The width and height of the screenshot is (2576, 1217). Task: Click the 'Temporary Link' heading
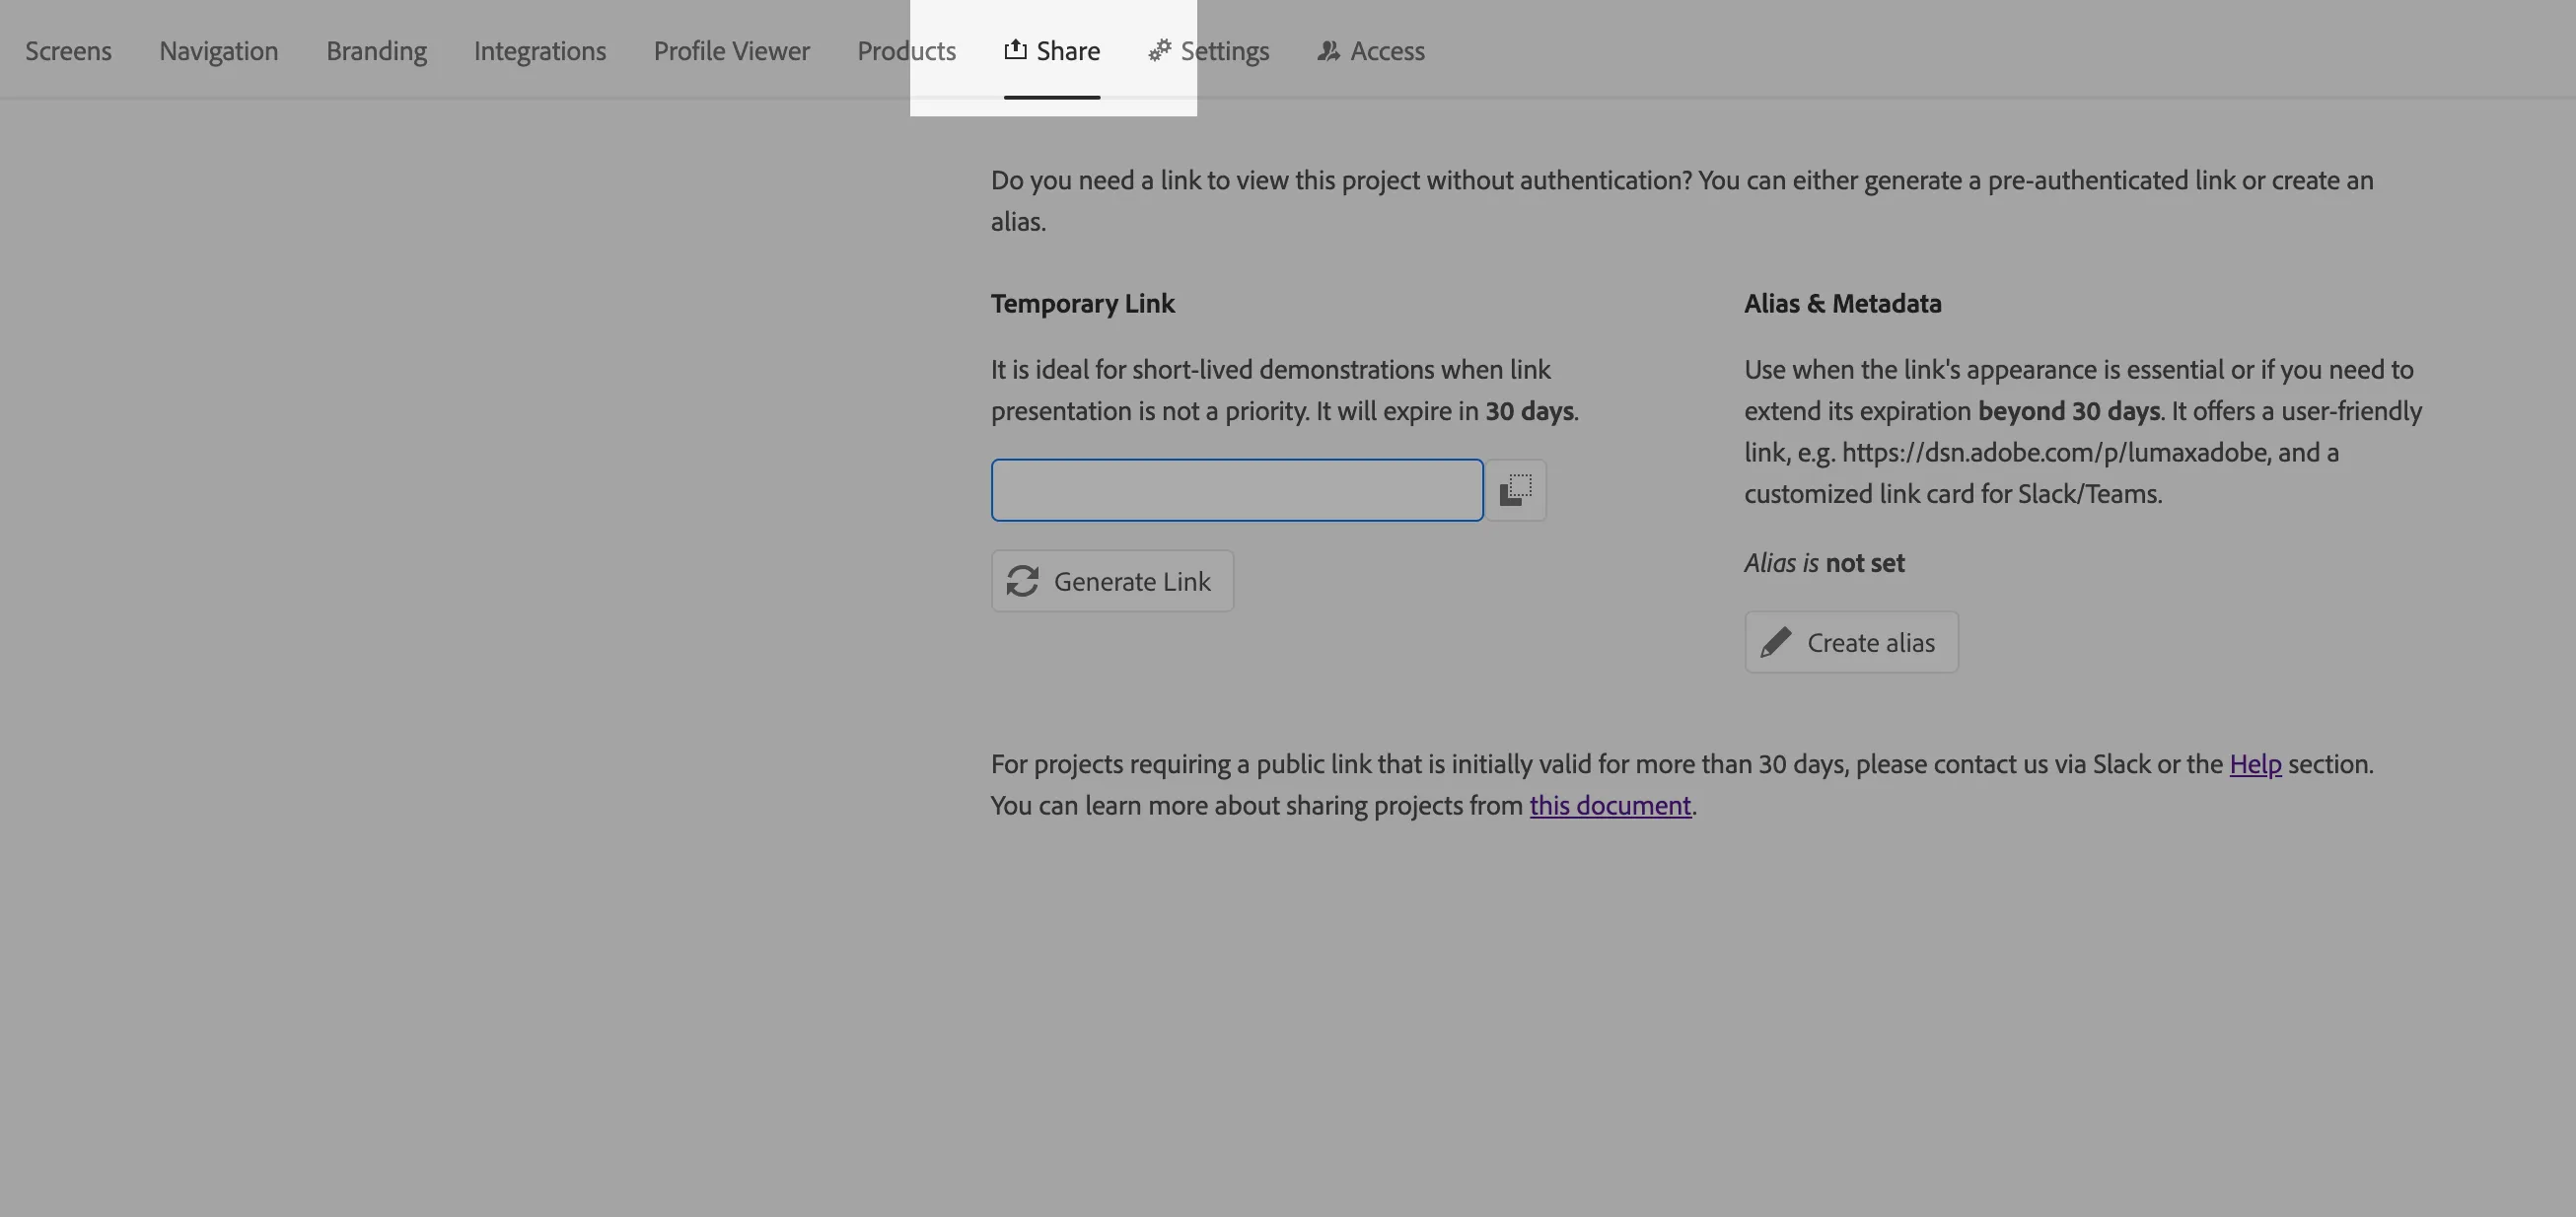pos(1082,303)
